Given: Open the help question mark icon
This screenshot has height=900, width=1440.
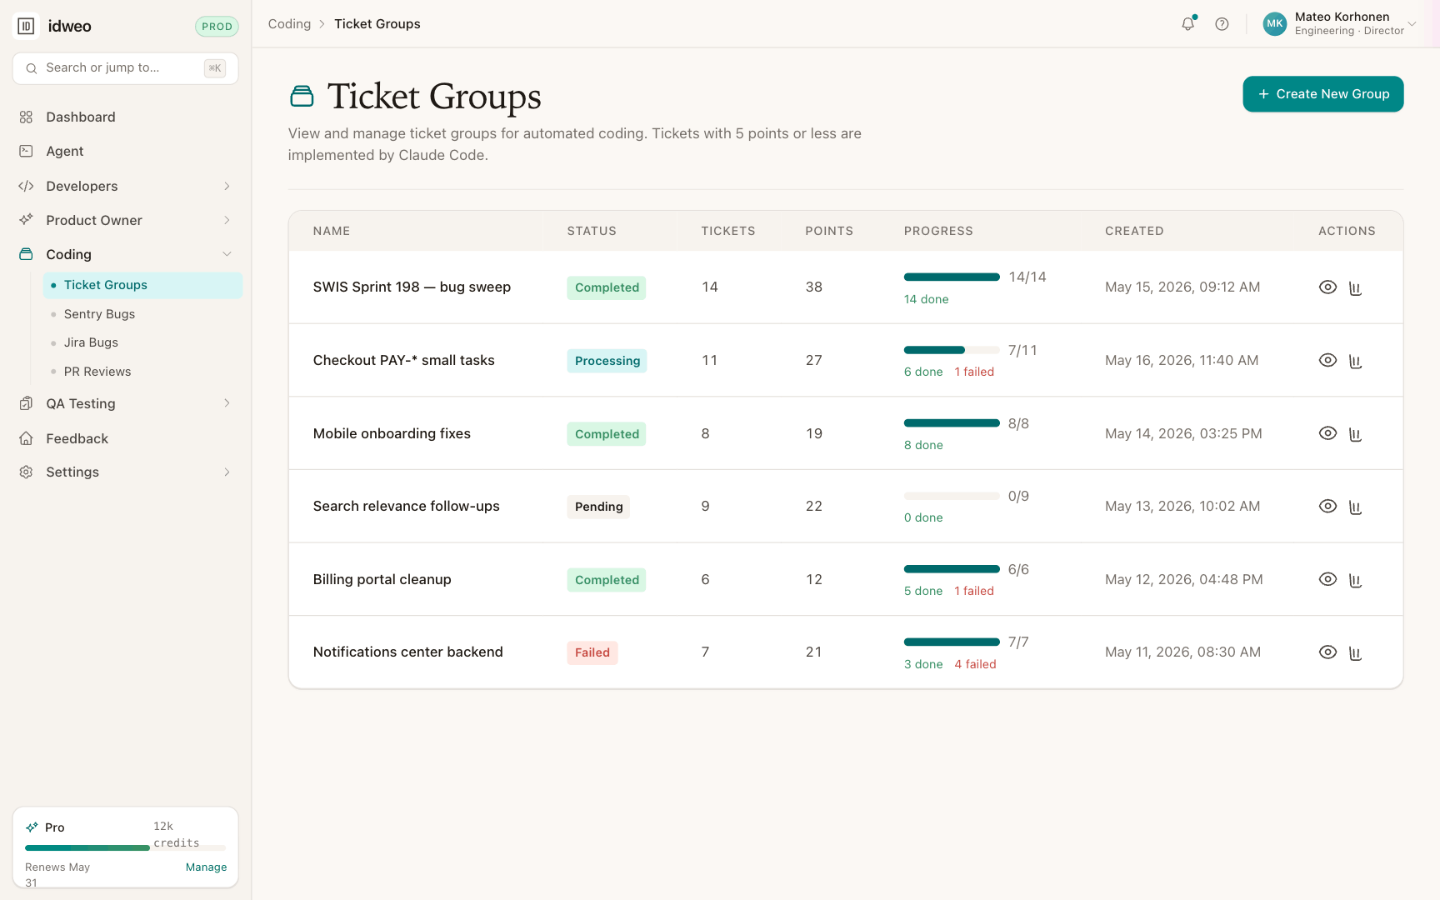Looking at the screenshot, I should (x=1222, y=24).
